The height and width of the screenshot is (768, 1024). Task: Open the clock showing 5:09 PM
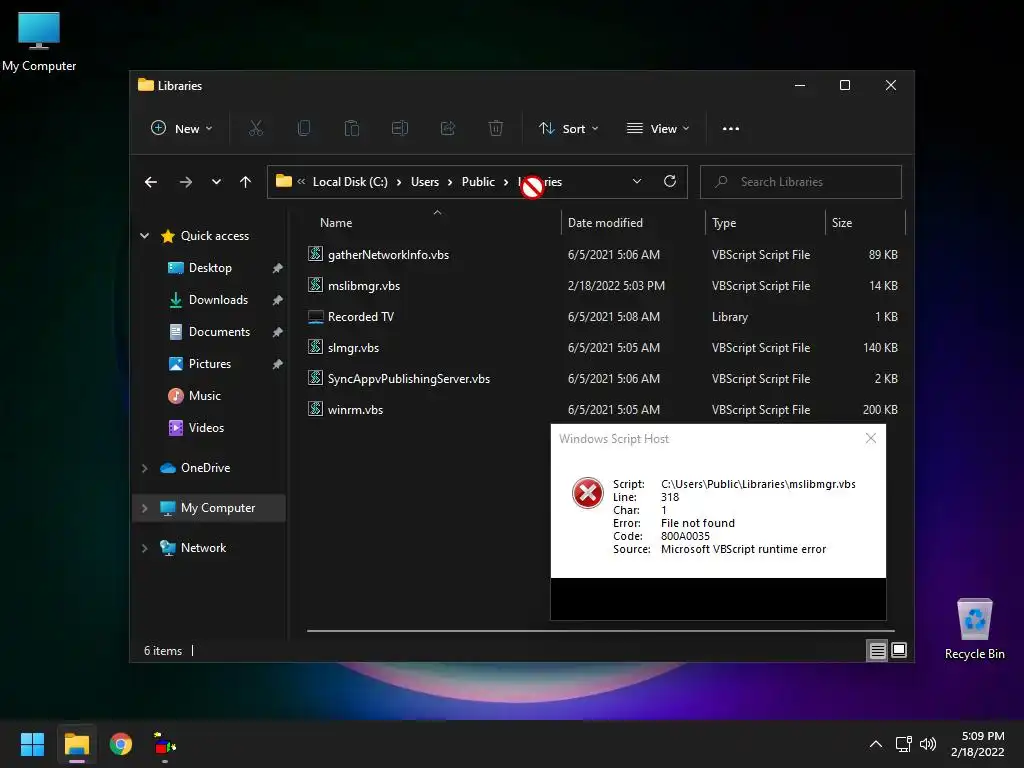point(978,744)
